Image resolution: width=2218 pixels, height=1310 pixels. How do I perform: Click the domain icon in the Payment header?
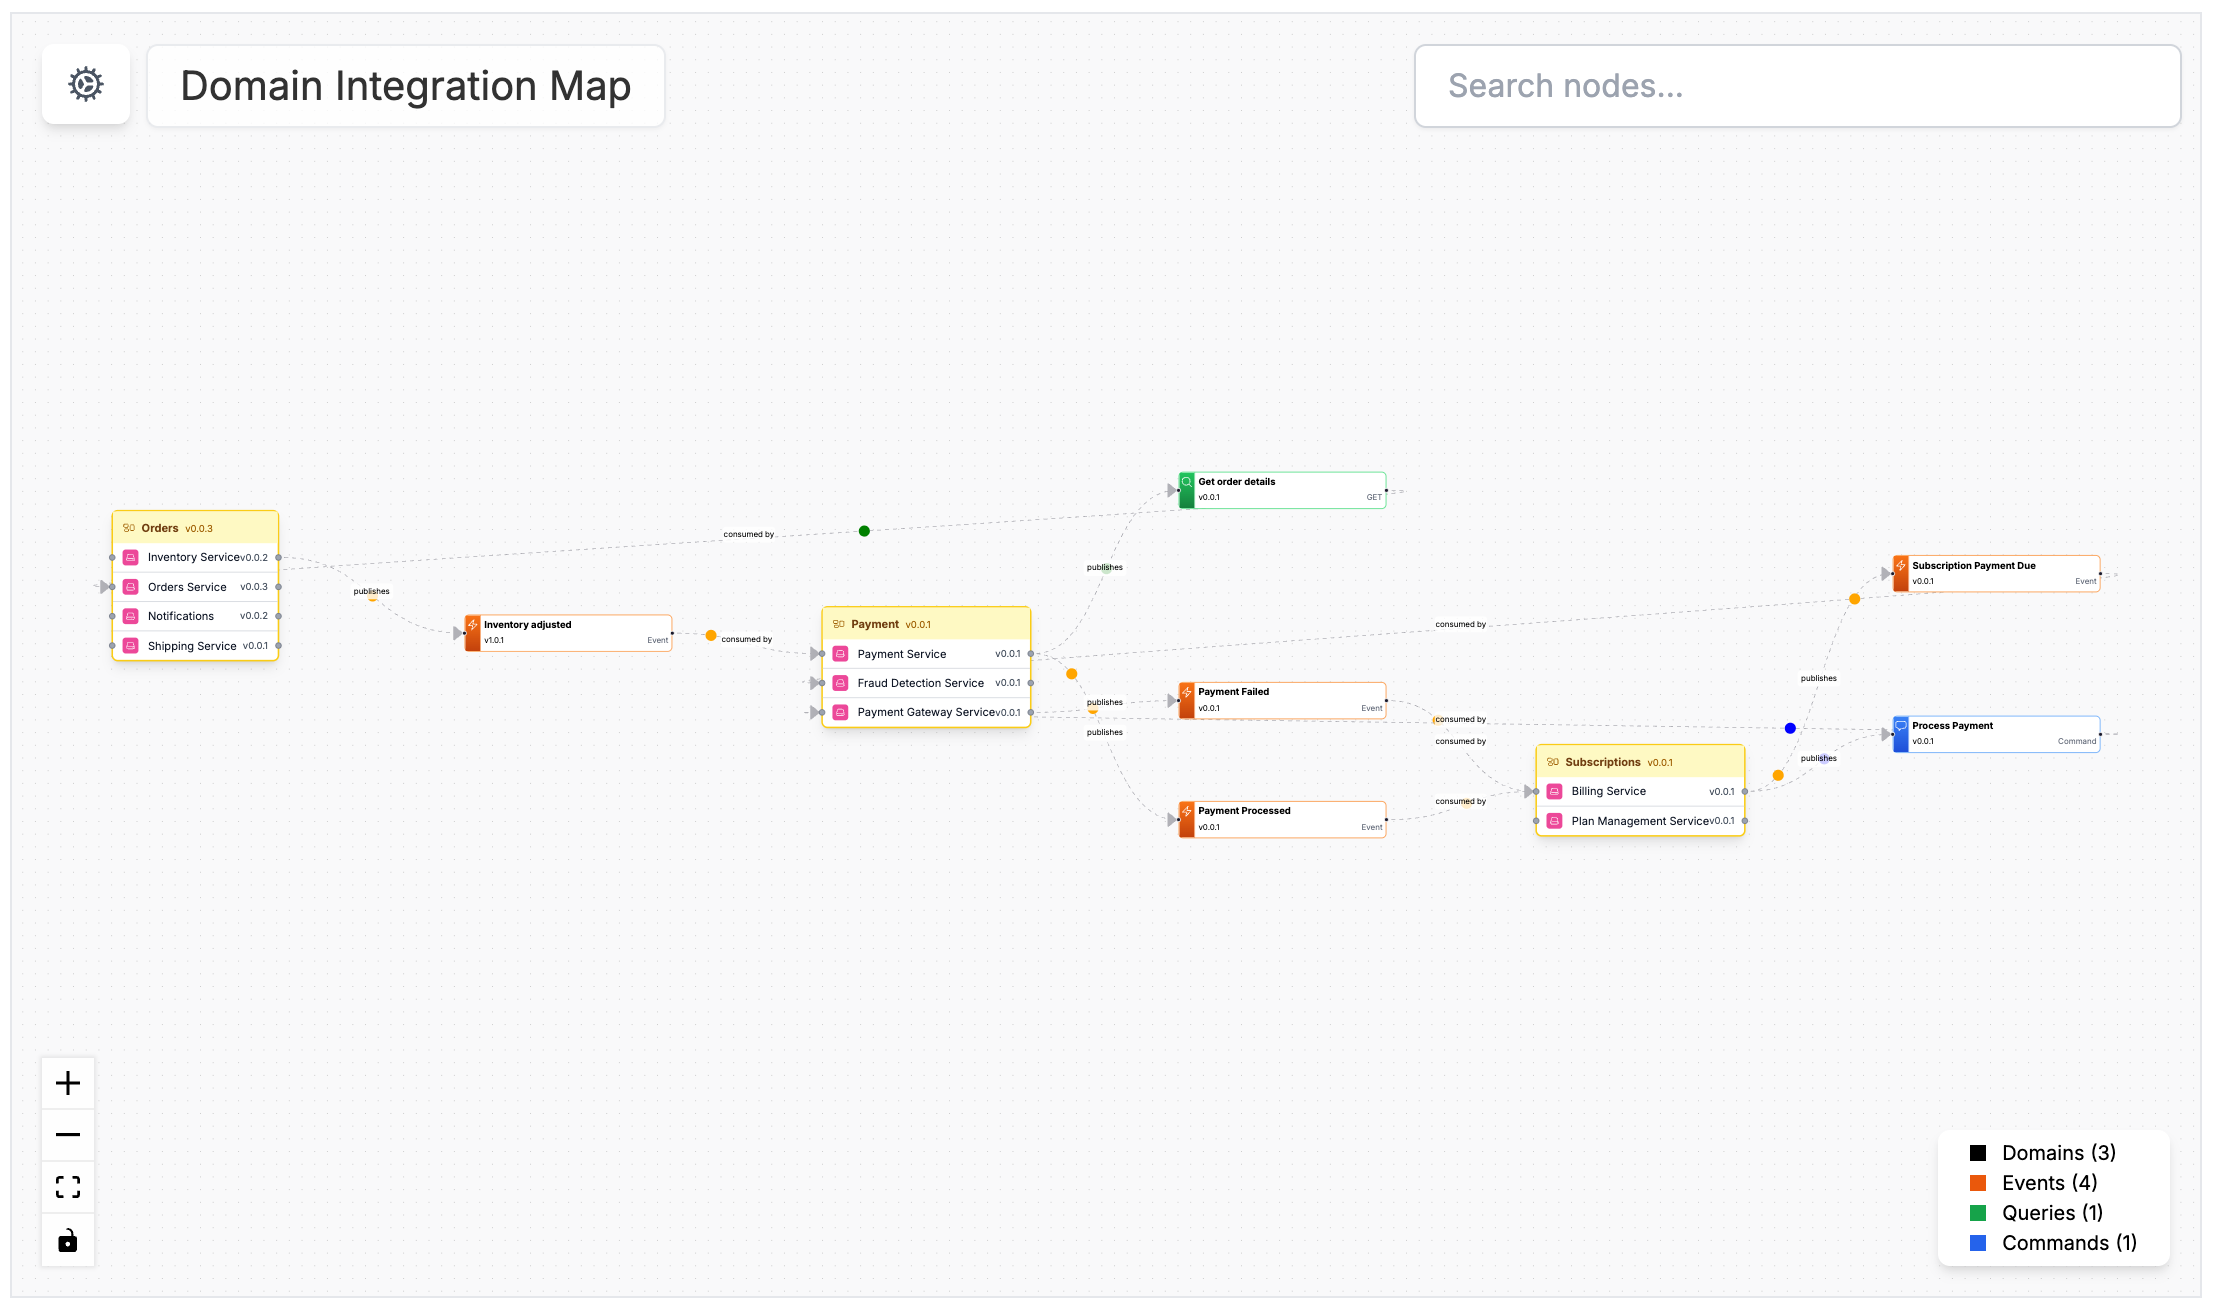(x=841, y=623)
